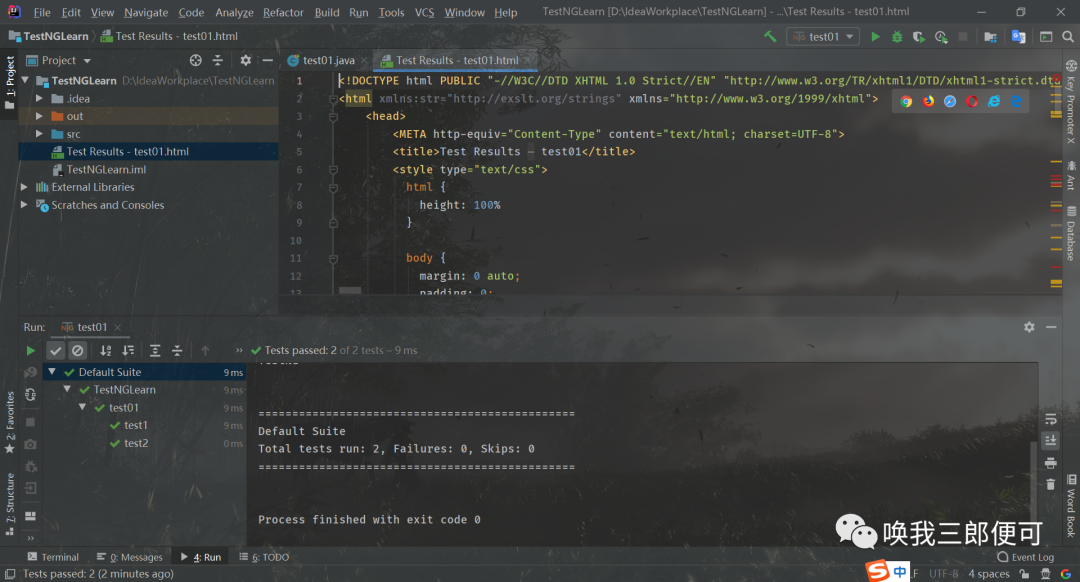Expand the .idea folder
This screenshot has width=1080, height=582.
click(39, 98)
